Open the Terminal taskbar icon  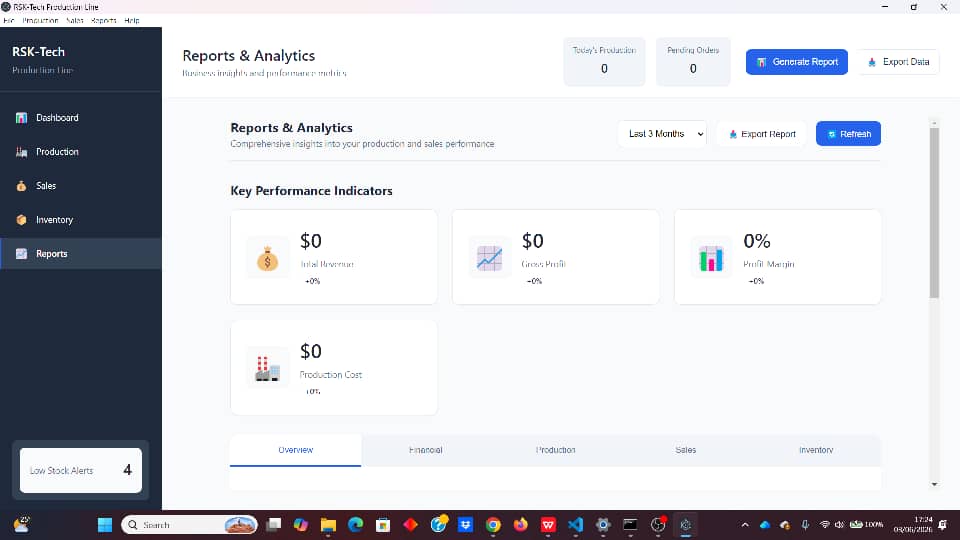point(630,525)
